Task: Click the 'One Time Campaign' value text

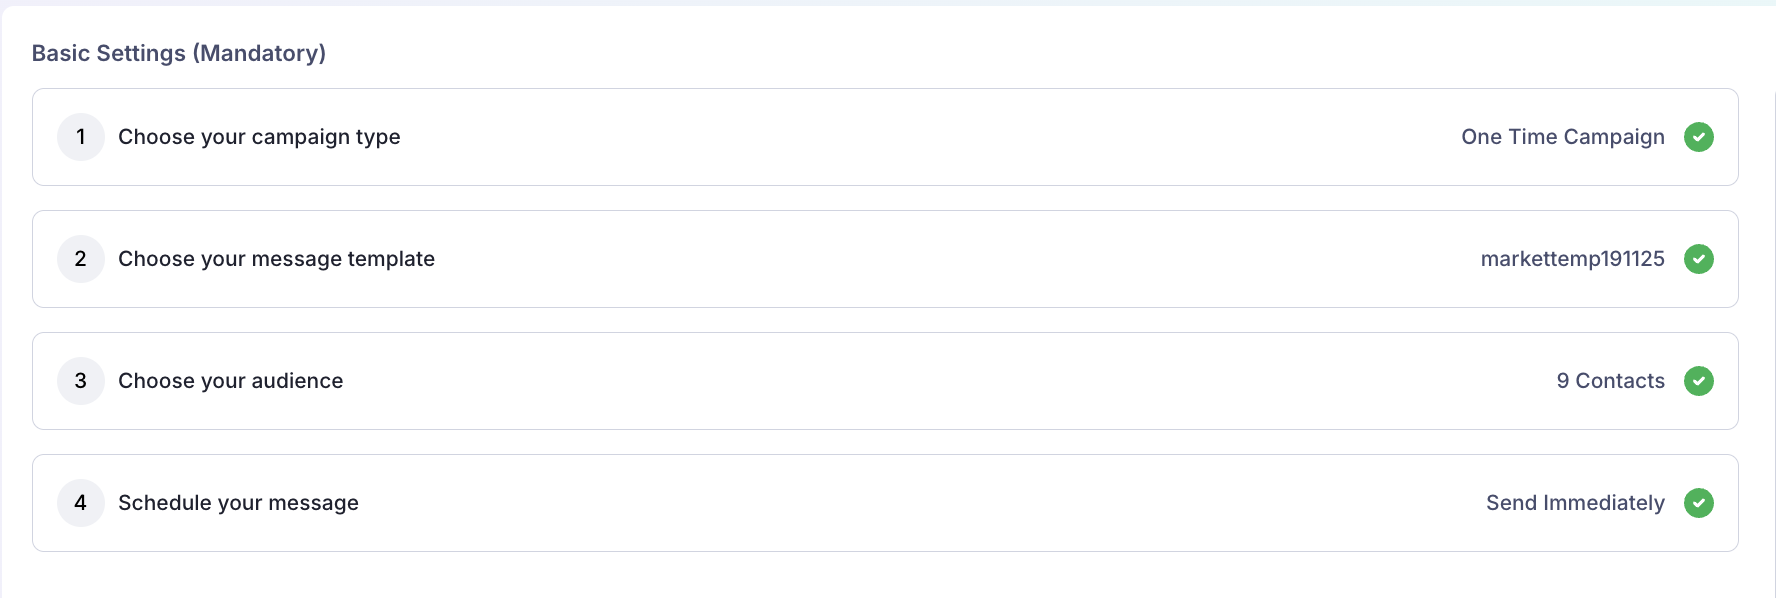Action: pos(1562,137)
